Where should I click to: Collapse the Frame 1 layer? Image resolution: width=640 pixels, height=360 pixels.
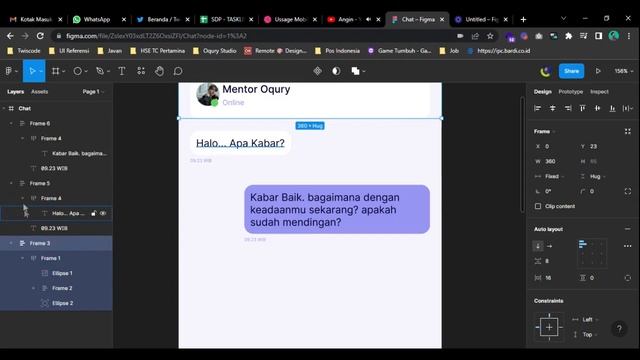tap(22, 258)
